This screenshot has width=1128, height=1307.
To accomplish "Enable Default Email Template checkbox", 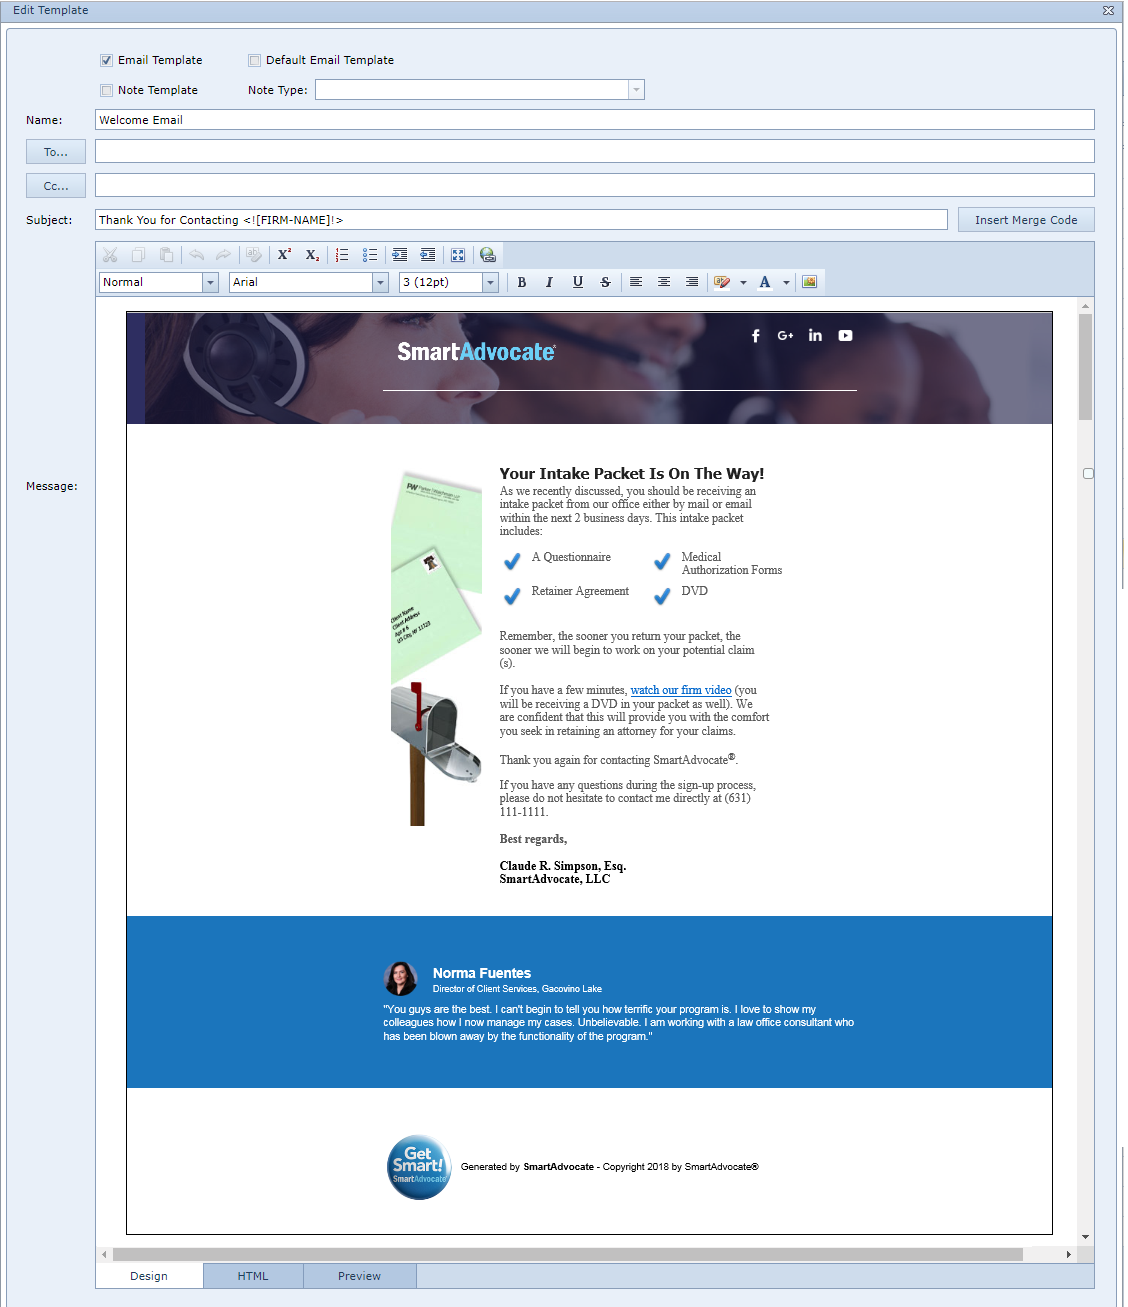I will 255,60.
